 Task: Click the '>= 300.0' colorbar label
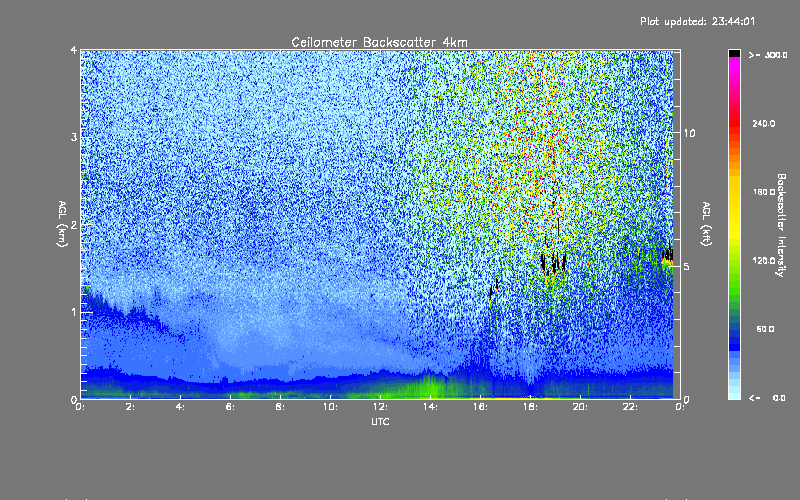[x=768, y=55]
